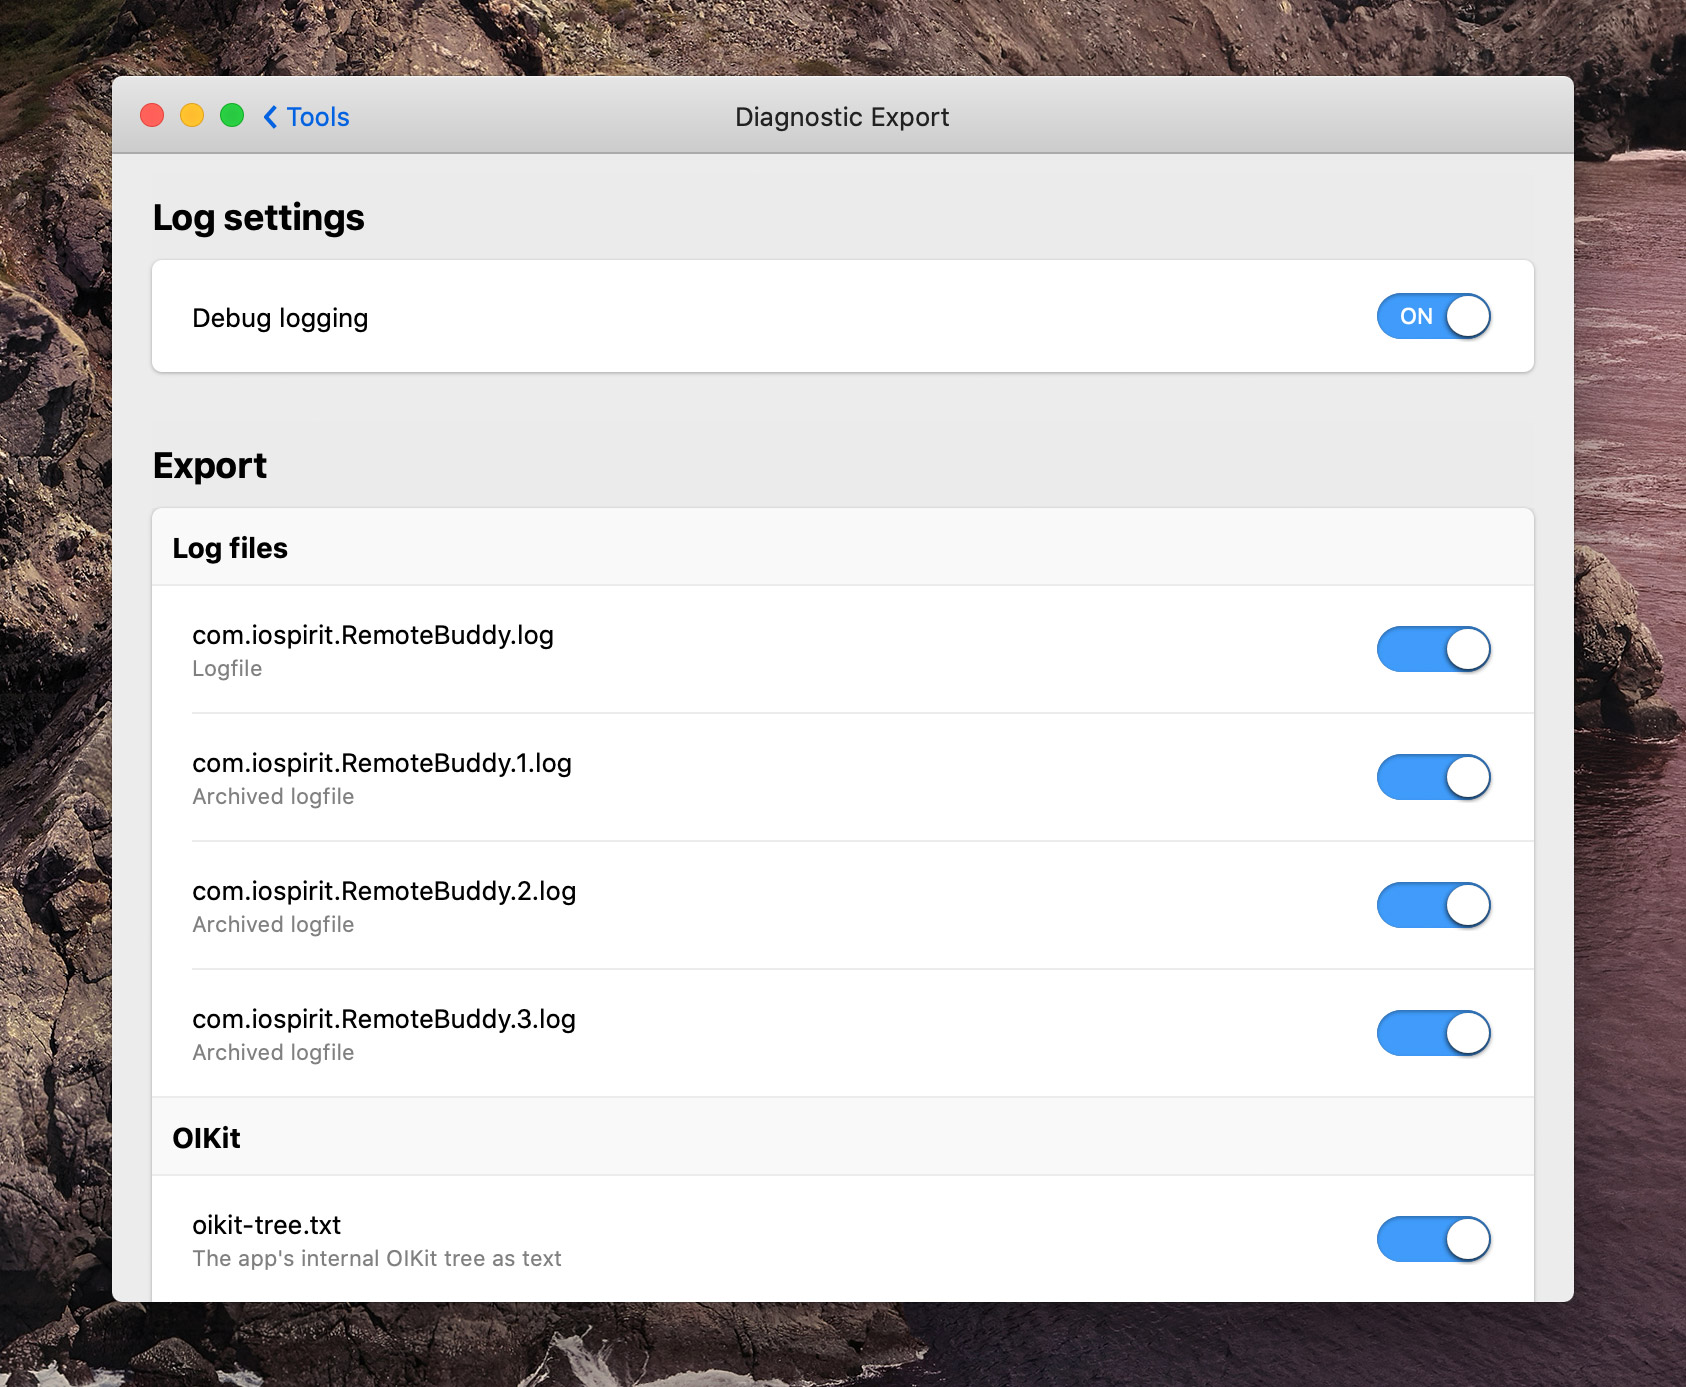Click the Log settings heading

pos(258,218)
